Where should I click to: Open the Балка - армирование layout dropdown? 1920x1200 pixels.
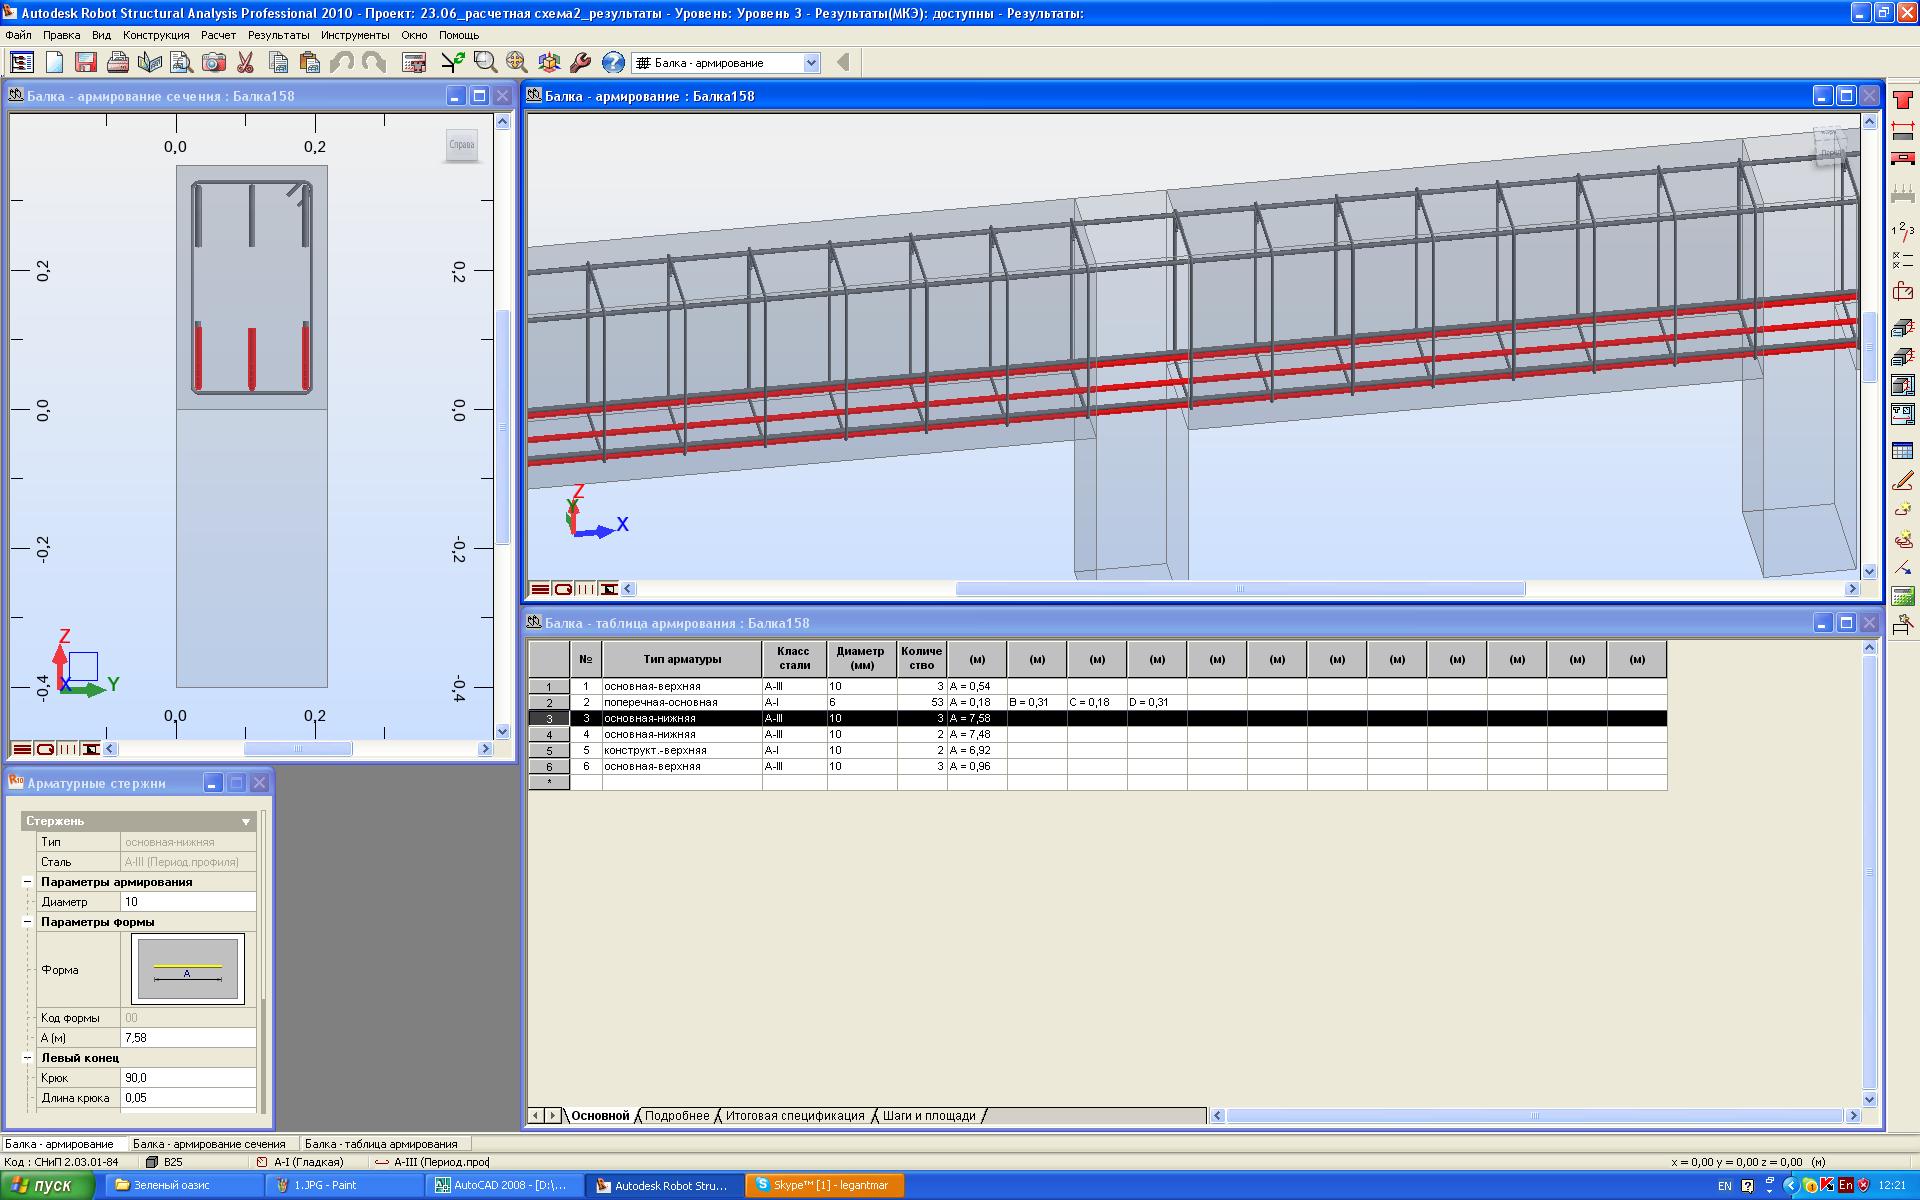tap(811, 63)
